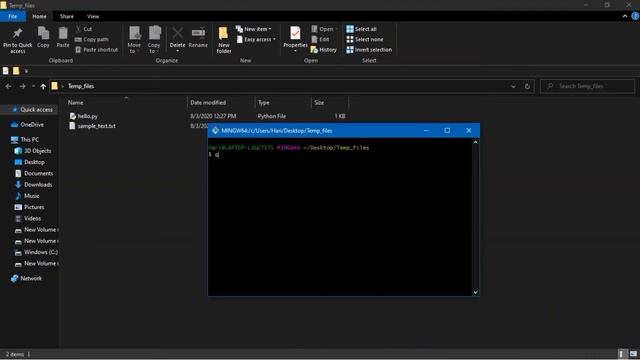Image resolution: width=640 pixels, height=360 pixels.
Task: Open Downloads in sidebar
Action: pos(33,184)
